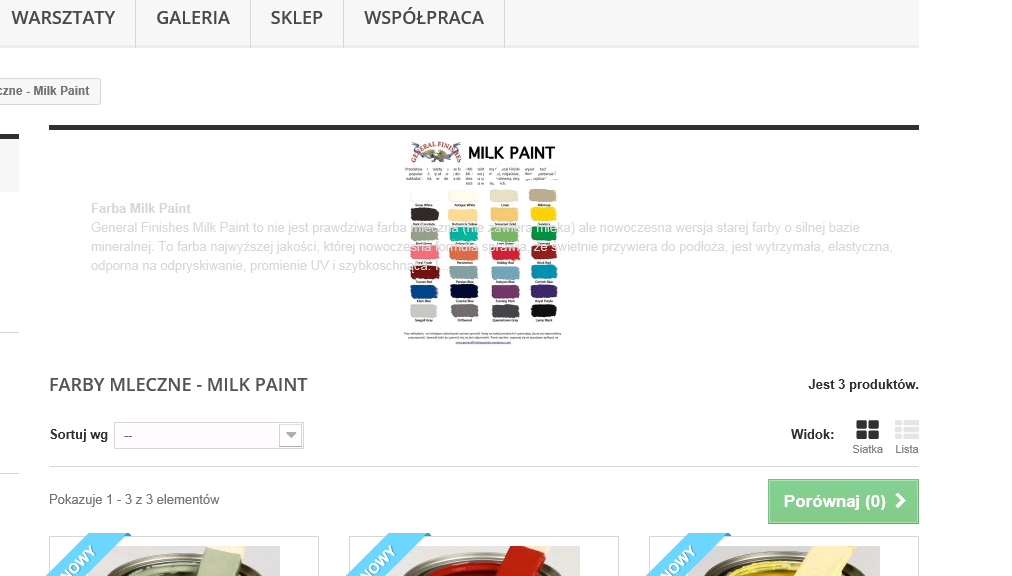Click the Sortuj wg select field
The width and height of the screenshot is (1012, 576).
pos(208,435)
